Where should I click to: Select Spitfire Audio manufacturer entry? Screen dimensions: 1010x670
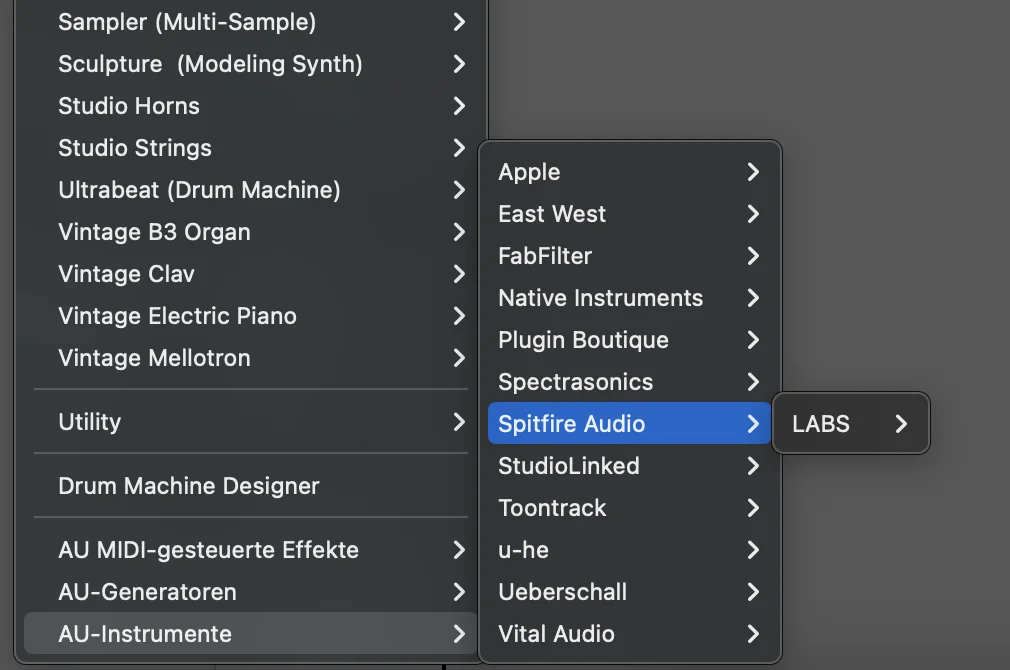(629, 423)
